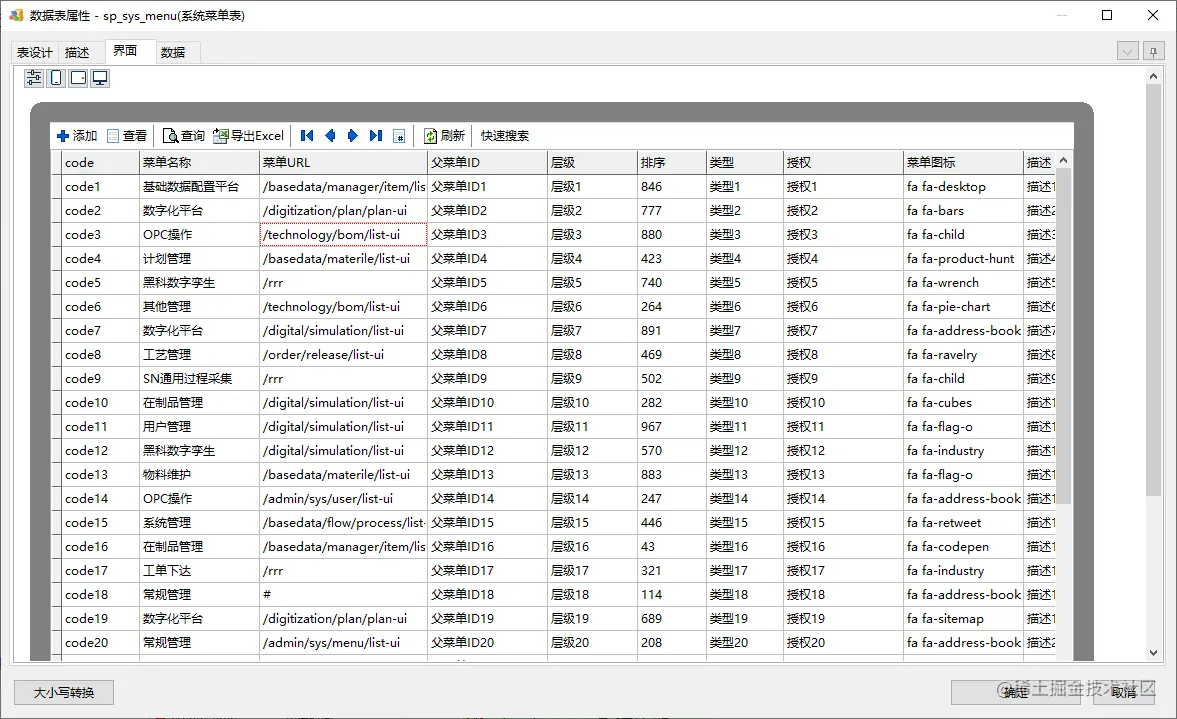Switch to tablet preview mode
The width and height of the screenshot is (1177, 719).
click(x=78, y=78)
